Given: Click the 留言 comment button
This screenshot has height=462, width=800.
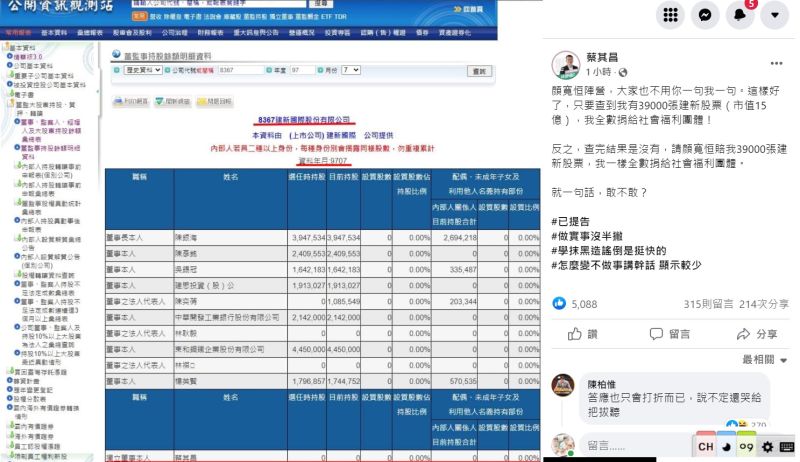Looking at the screenshot, I should click(x=669, y=334).
